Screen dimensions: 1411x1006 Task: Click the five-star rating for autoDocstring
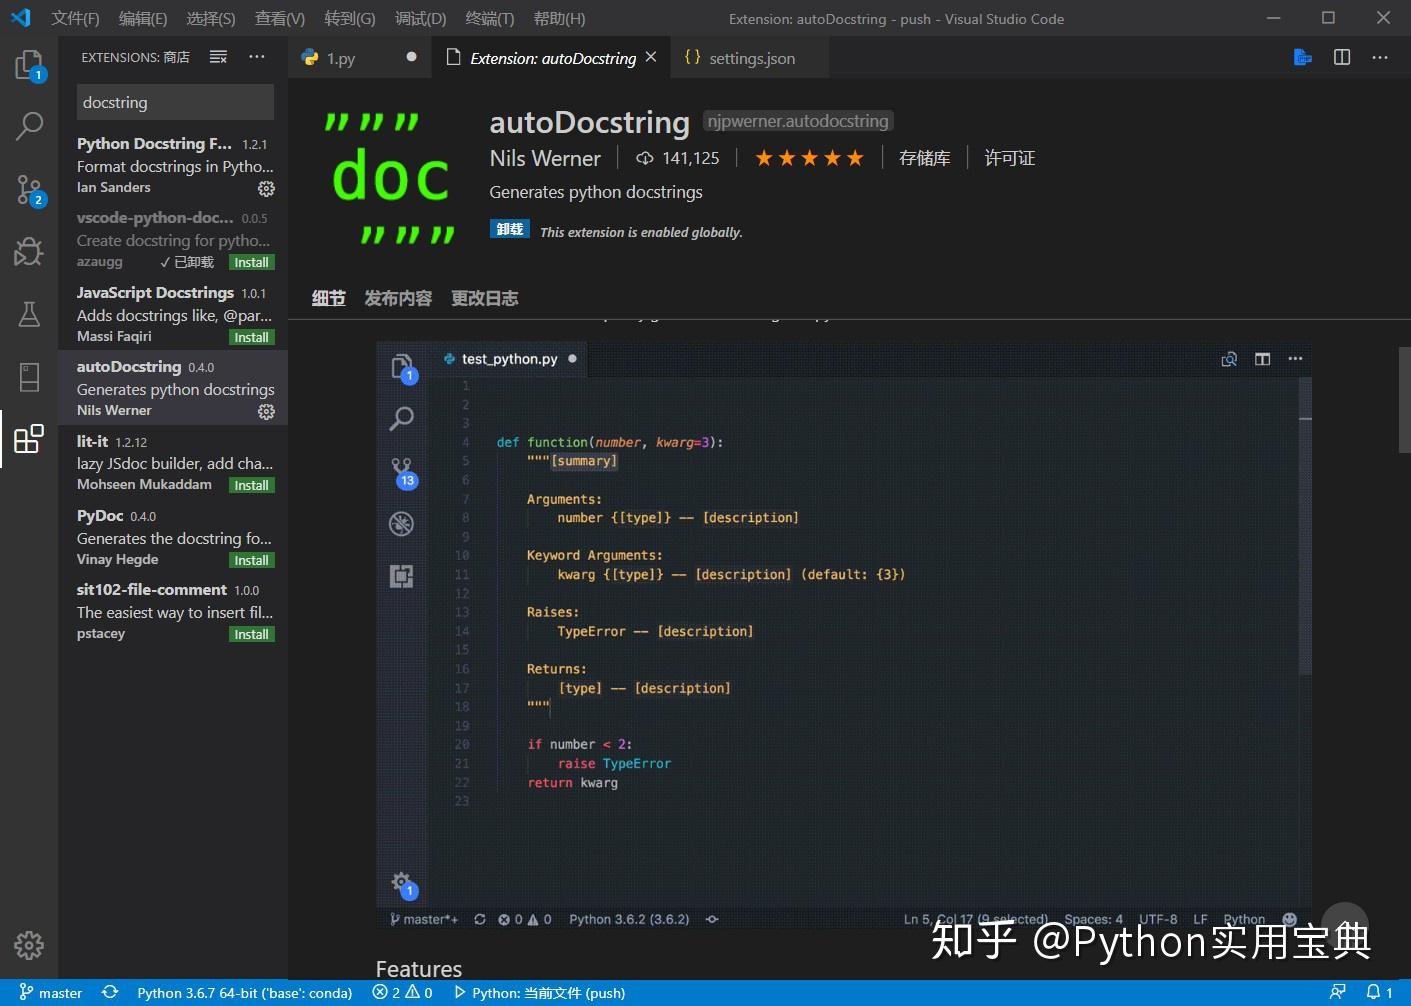click(809, 157)
